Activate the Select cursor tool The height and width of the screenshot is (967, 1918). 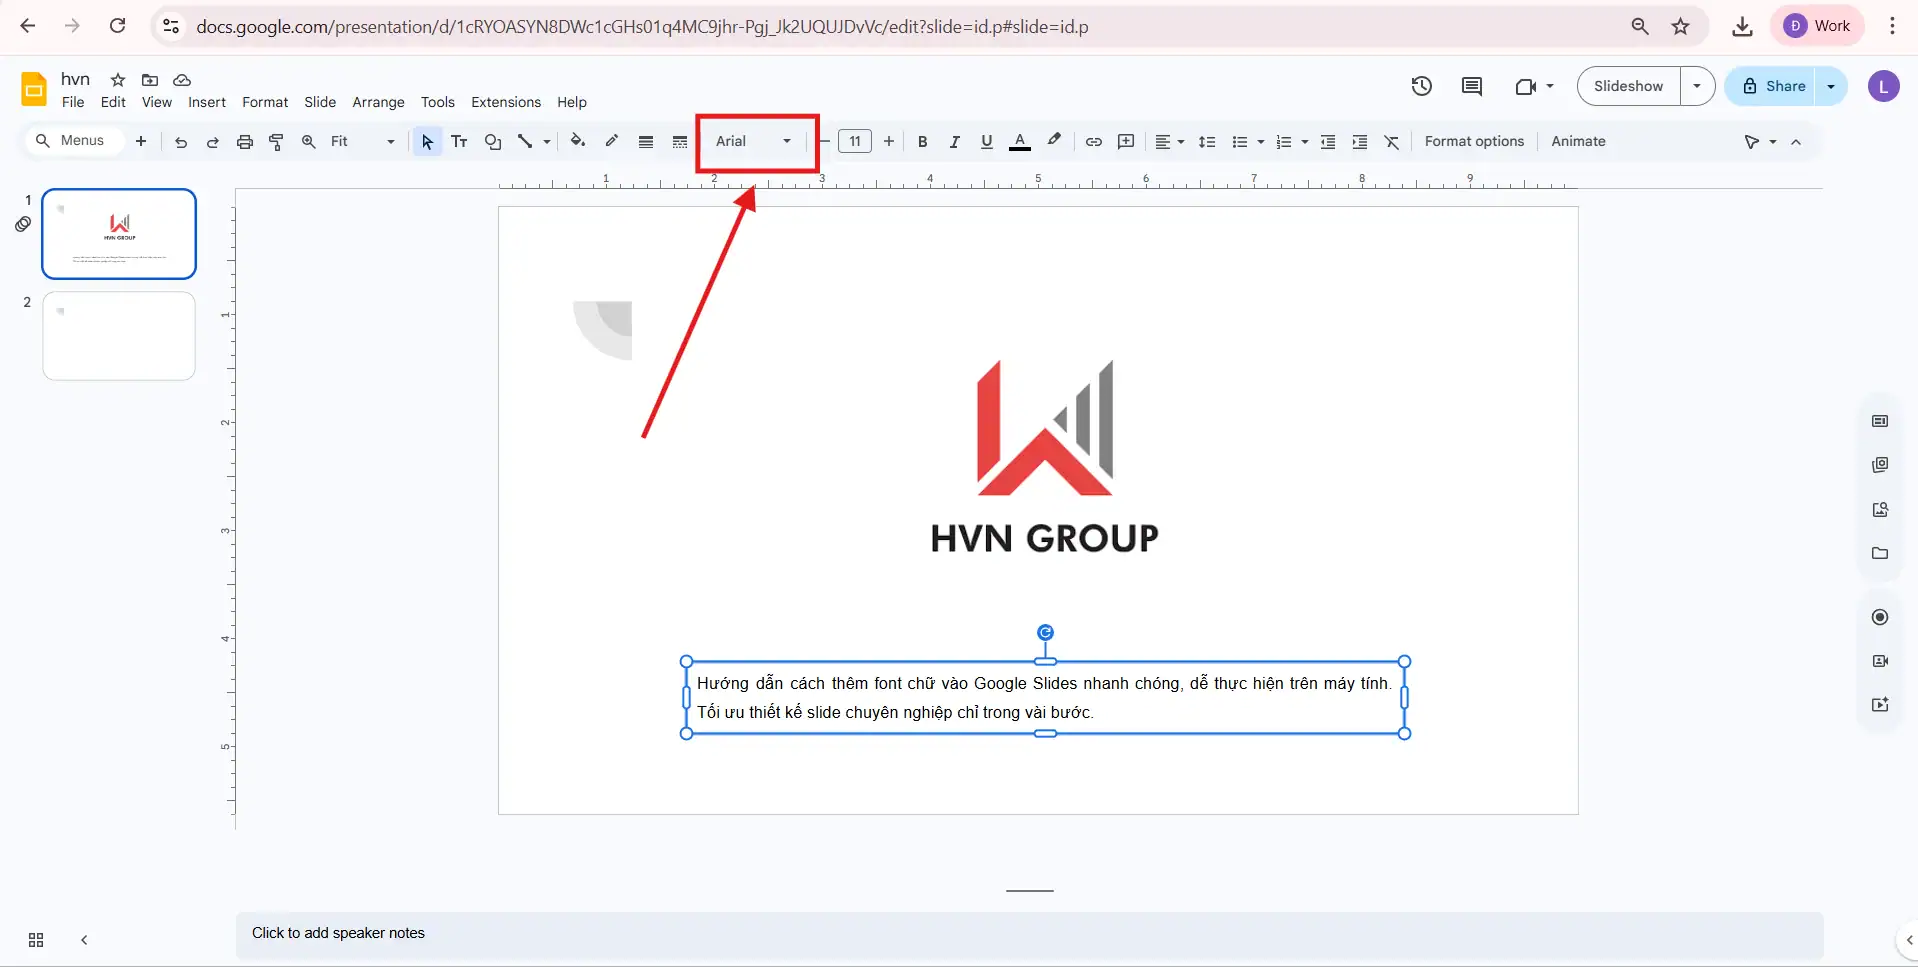tap(427, 142)
